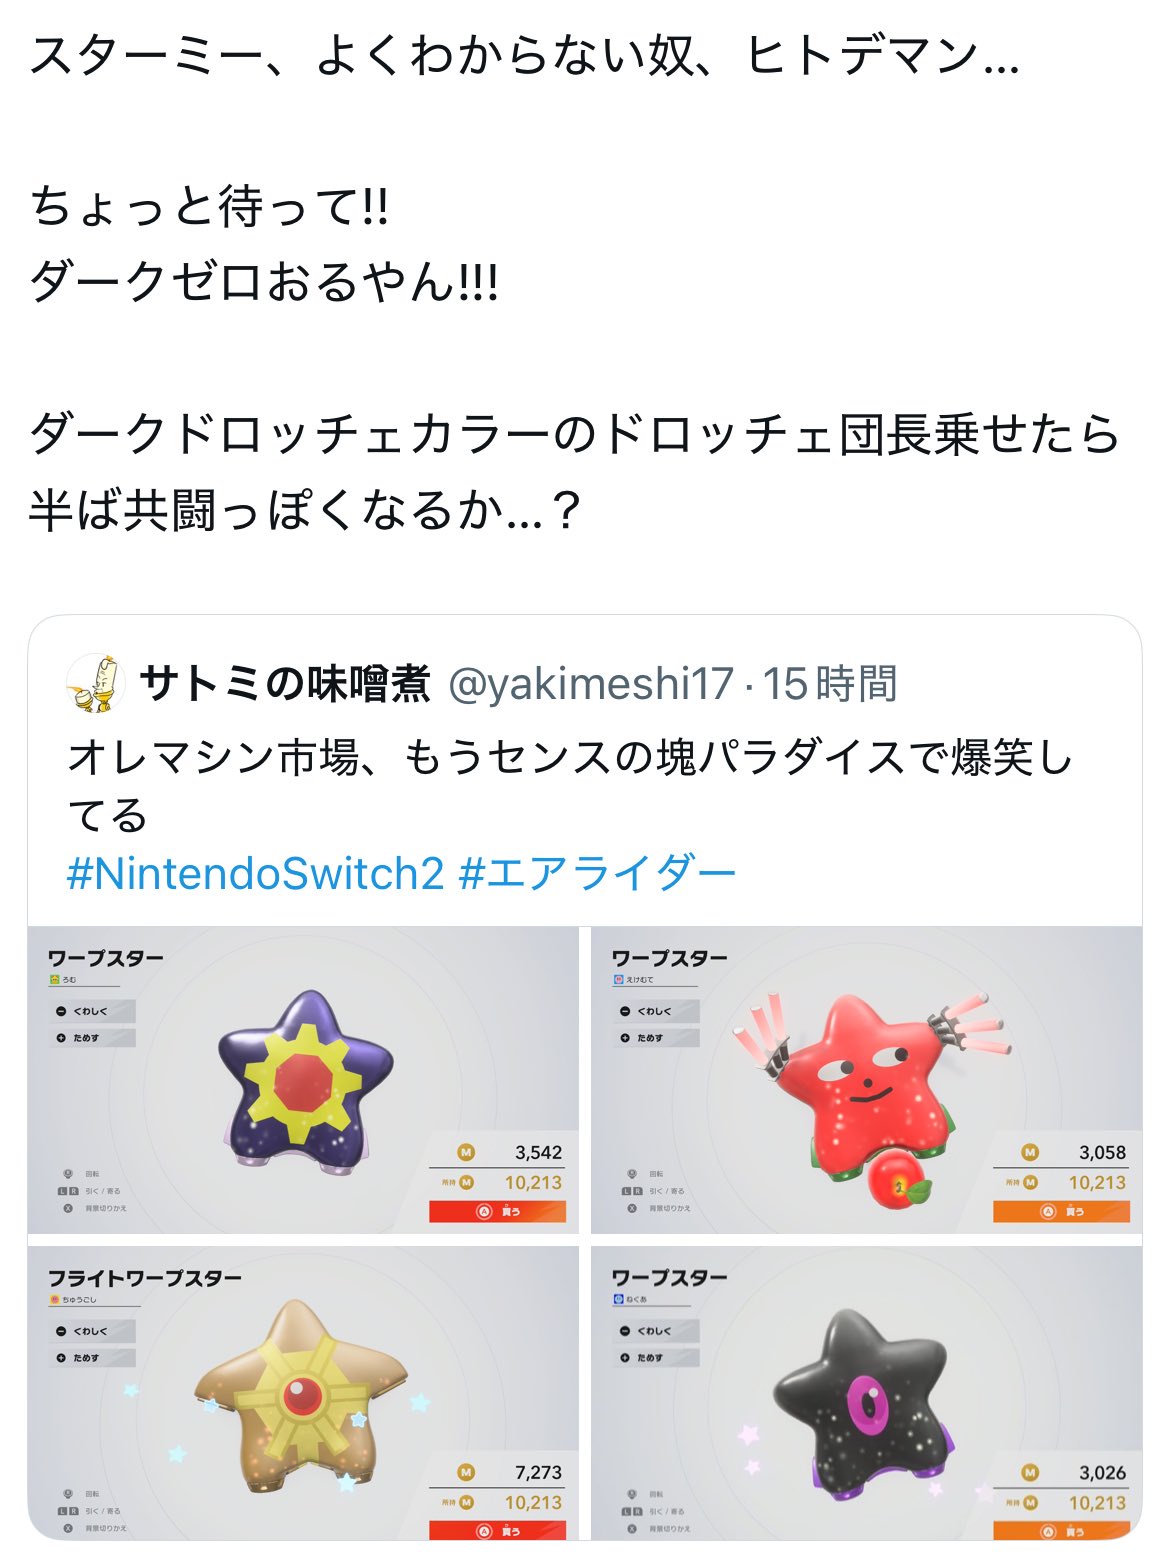Click ためす option in black star image
Viewport: 1170px width, 1564px height.
click(656, 1358)
